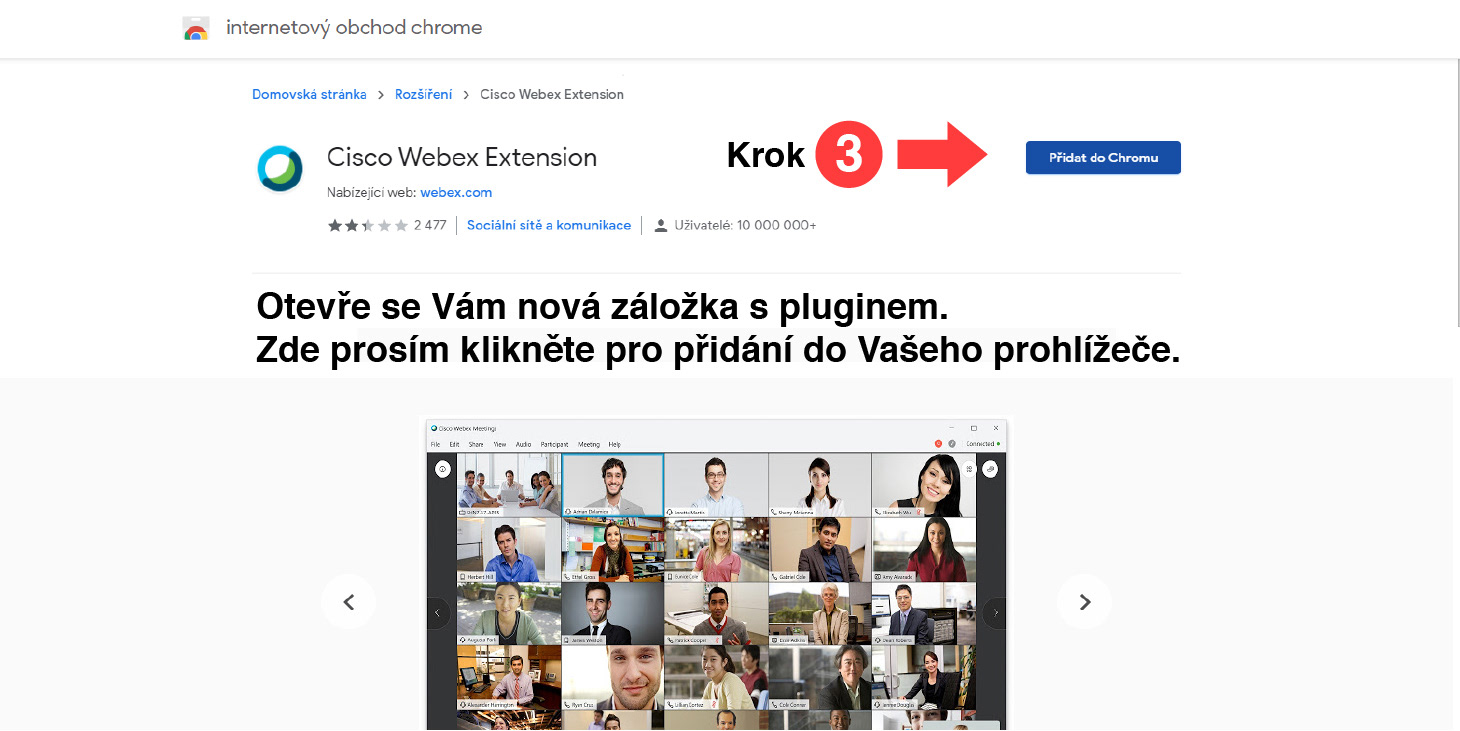Open Sociální sítě a komunikace category link

click(x=549, y=225)
